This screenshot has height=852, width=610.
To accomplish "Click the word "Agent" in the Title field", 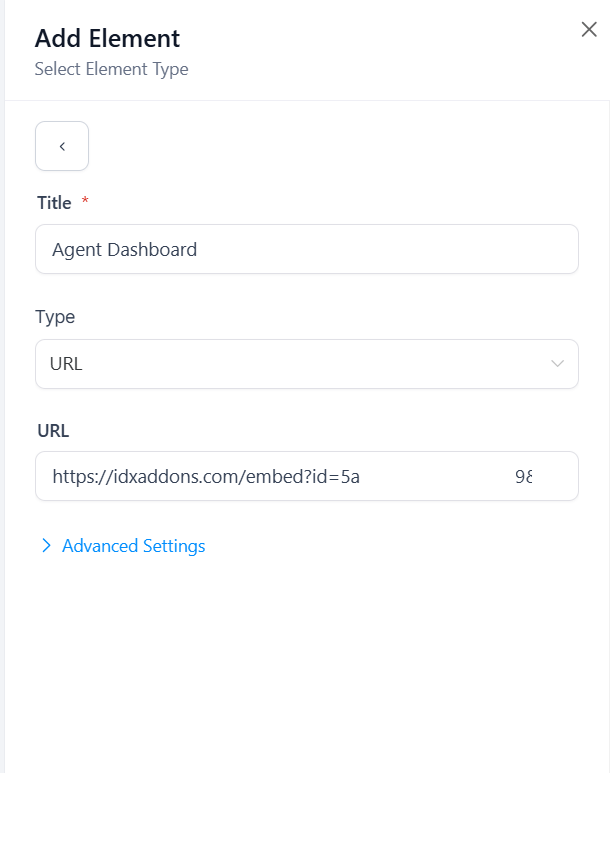I will pyautogui.click(x=78, y=250).
